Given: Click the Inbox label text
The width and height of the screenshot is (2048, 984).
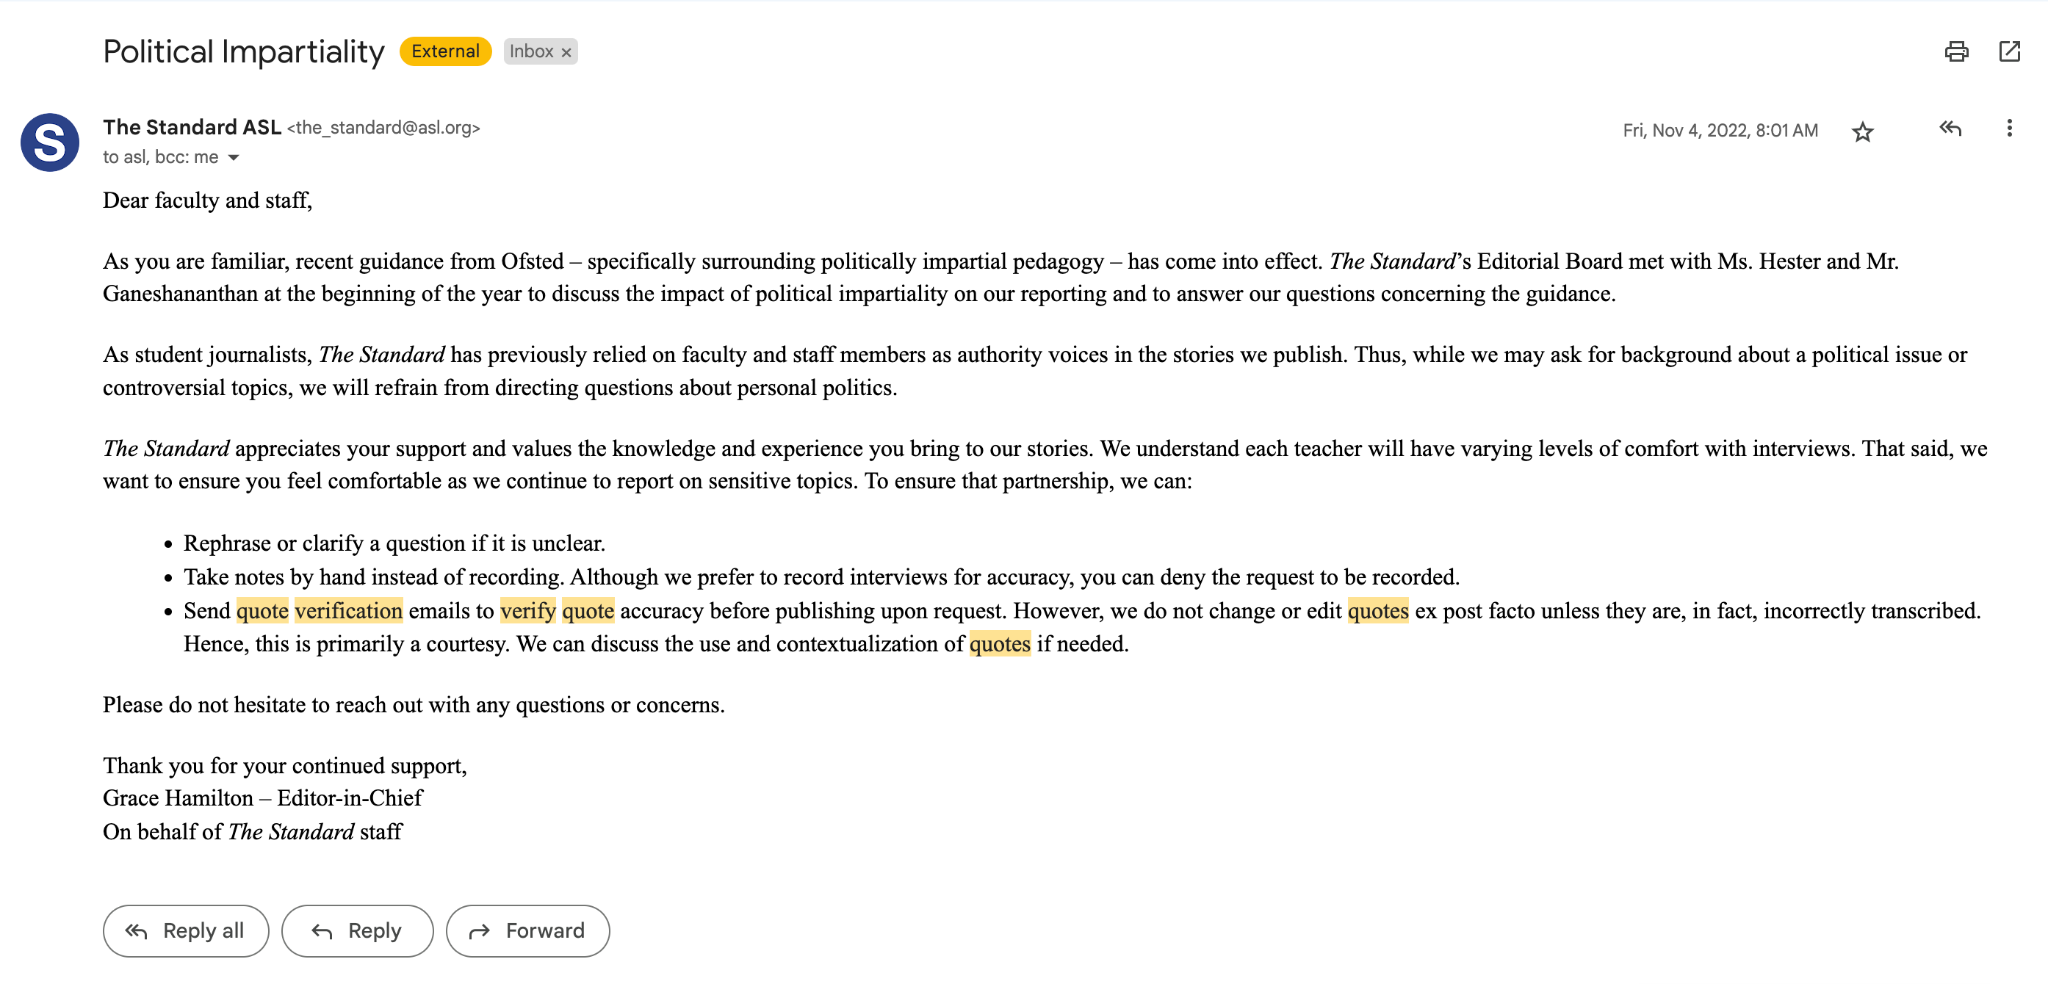Looking at the screenshot, I should (531, 52).
